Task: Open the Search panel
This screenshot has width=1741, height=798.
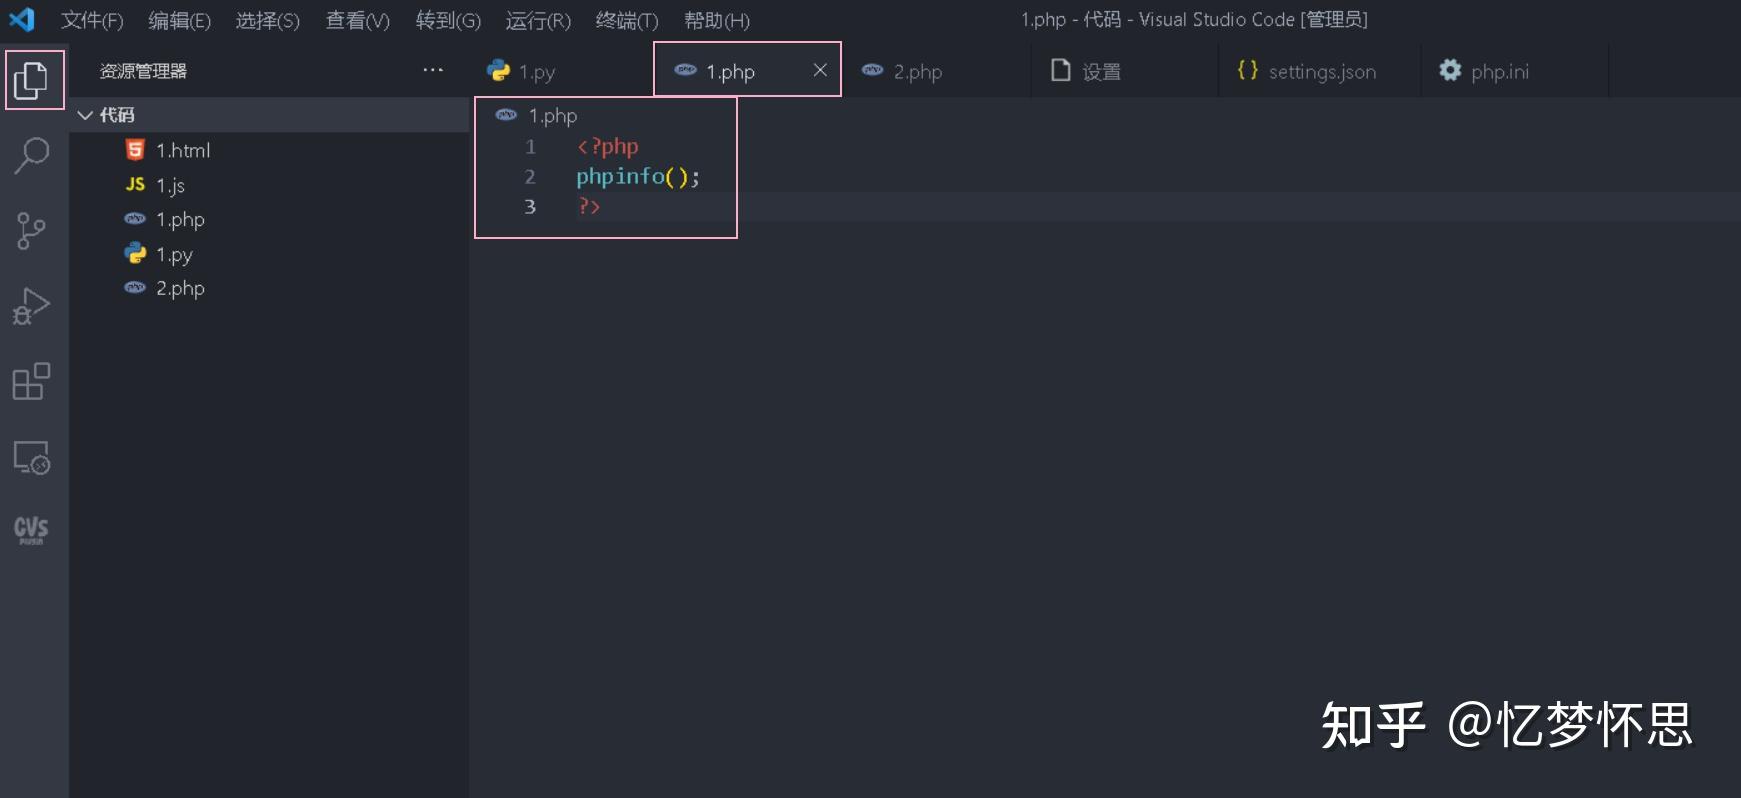Action: [33, 156]
